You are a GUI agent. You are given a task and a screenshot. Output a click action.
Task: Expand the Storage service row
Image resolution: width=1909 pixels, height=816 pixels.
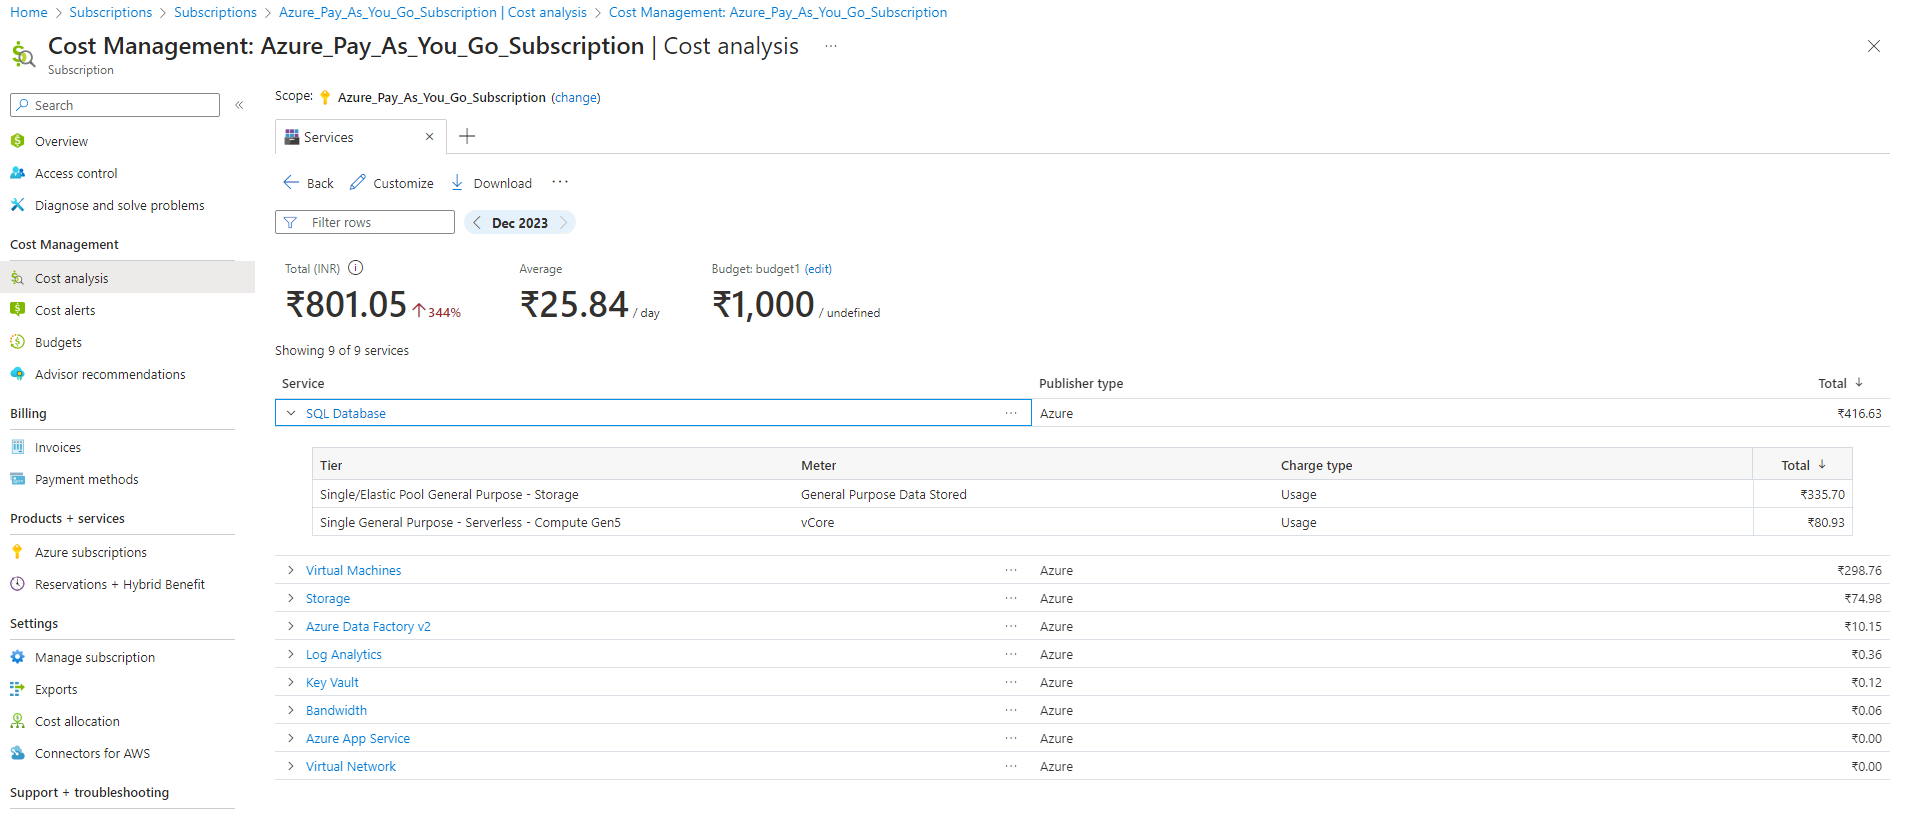coord(291,598)
